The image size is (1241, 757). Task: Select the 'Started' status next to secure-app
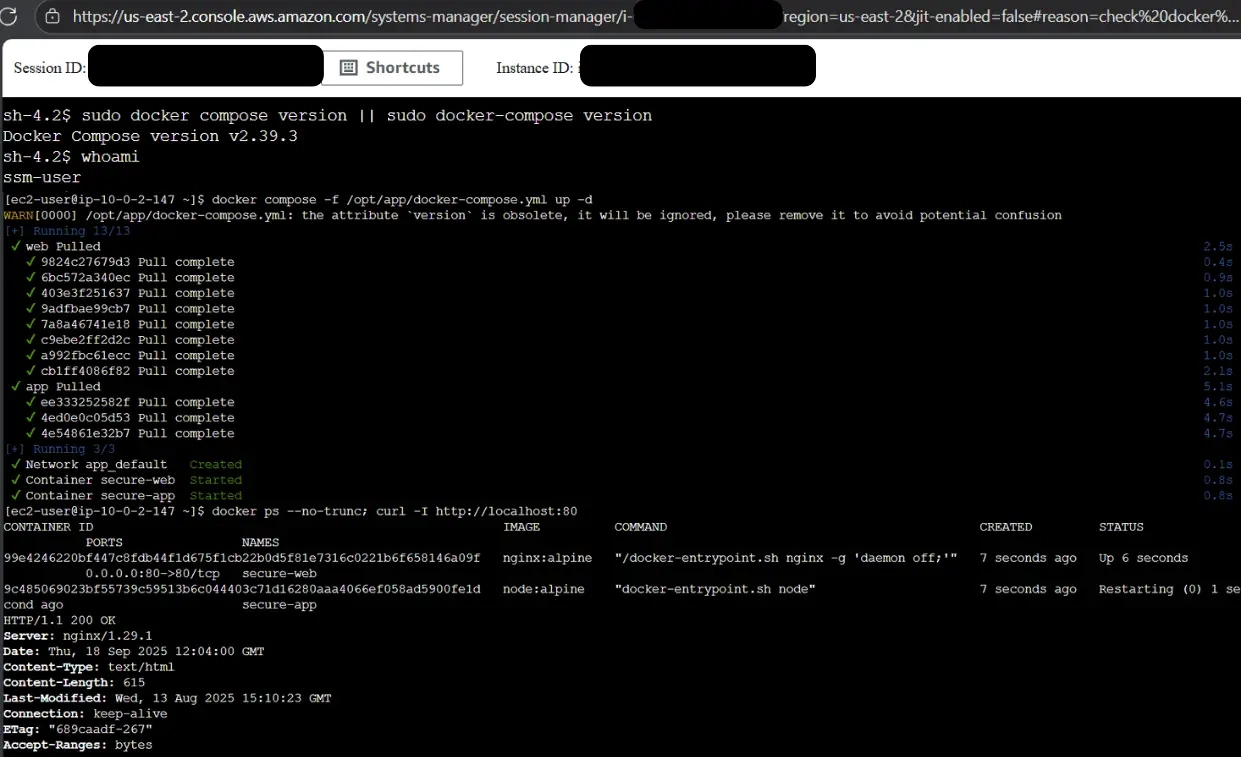(x=215, y=495)
